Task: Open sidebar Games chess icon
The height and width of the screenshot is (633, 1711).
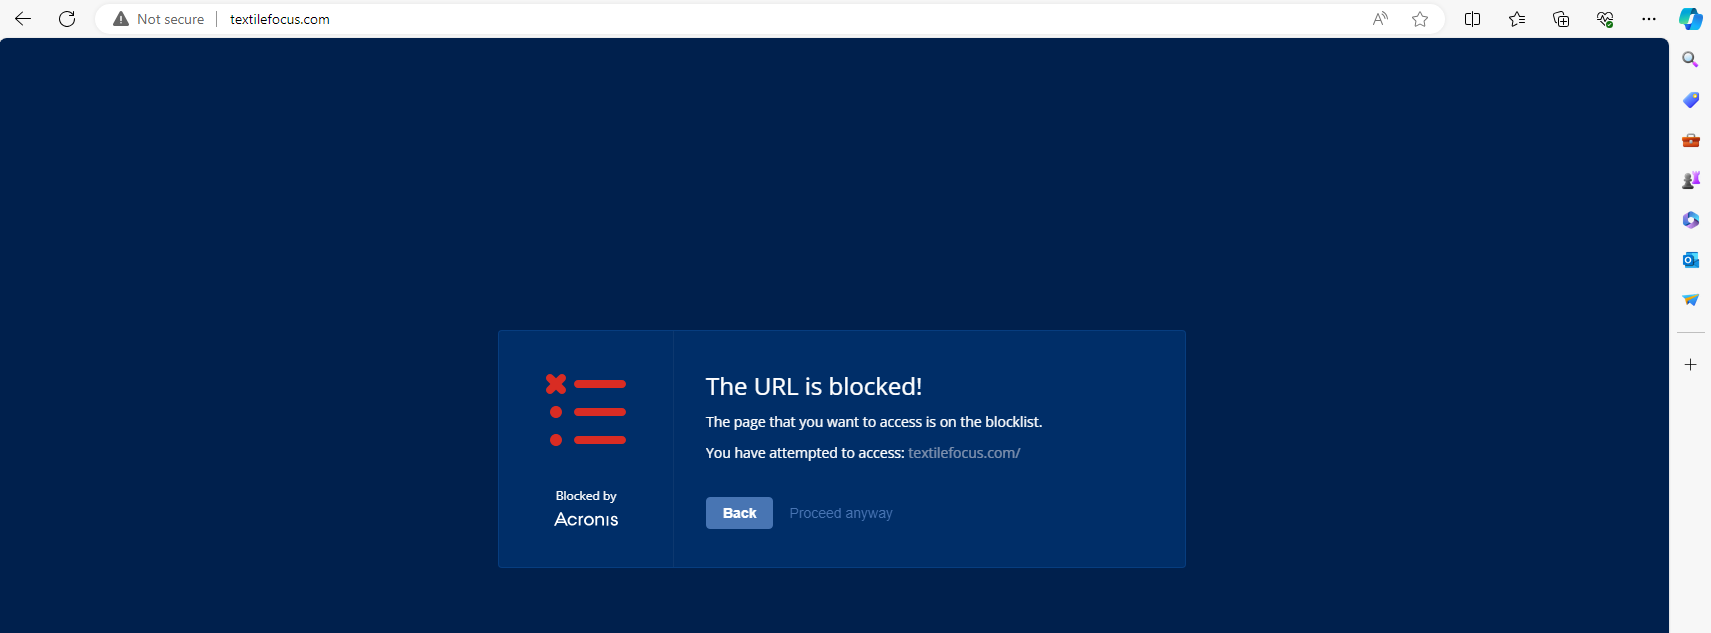Action: (1690, 180)
